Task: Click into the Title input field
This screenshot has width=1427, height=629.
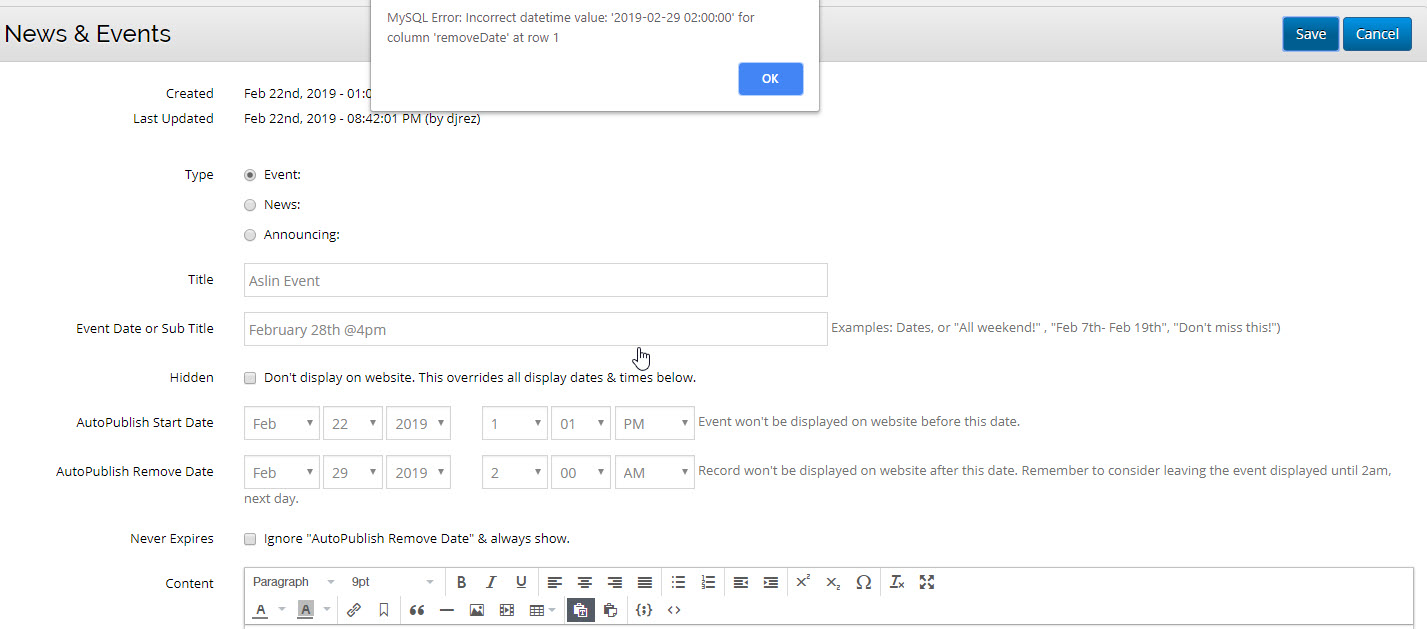Action: (x=535, y=280)
